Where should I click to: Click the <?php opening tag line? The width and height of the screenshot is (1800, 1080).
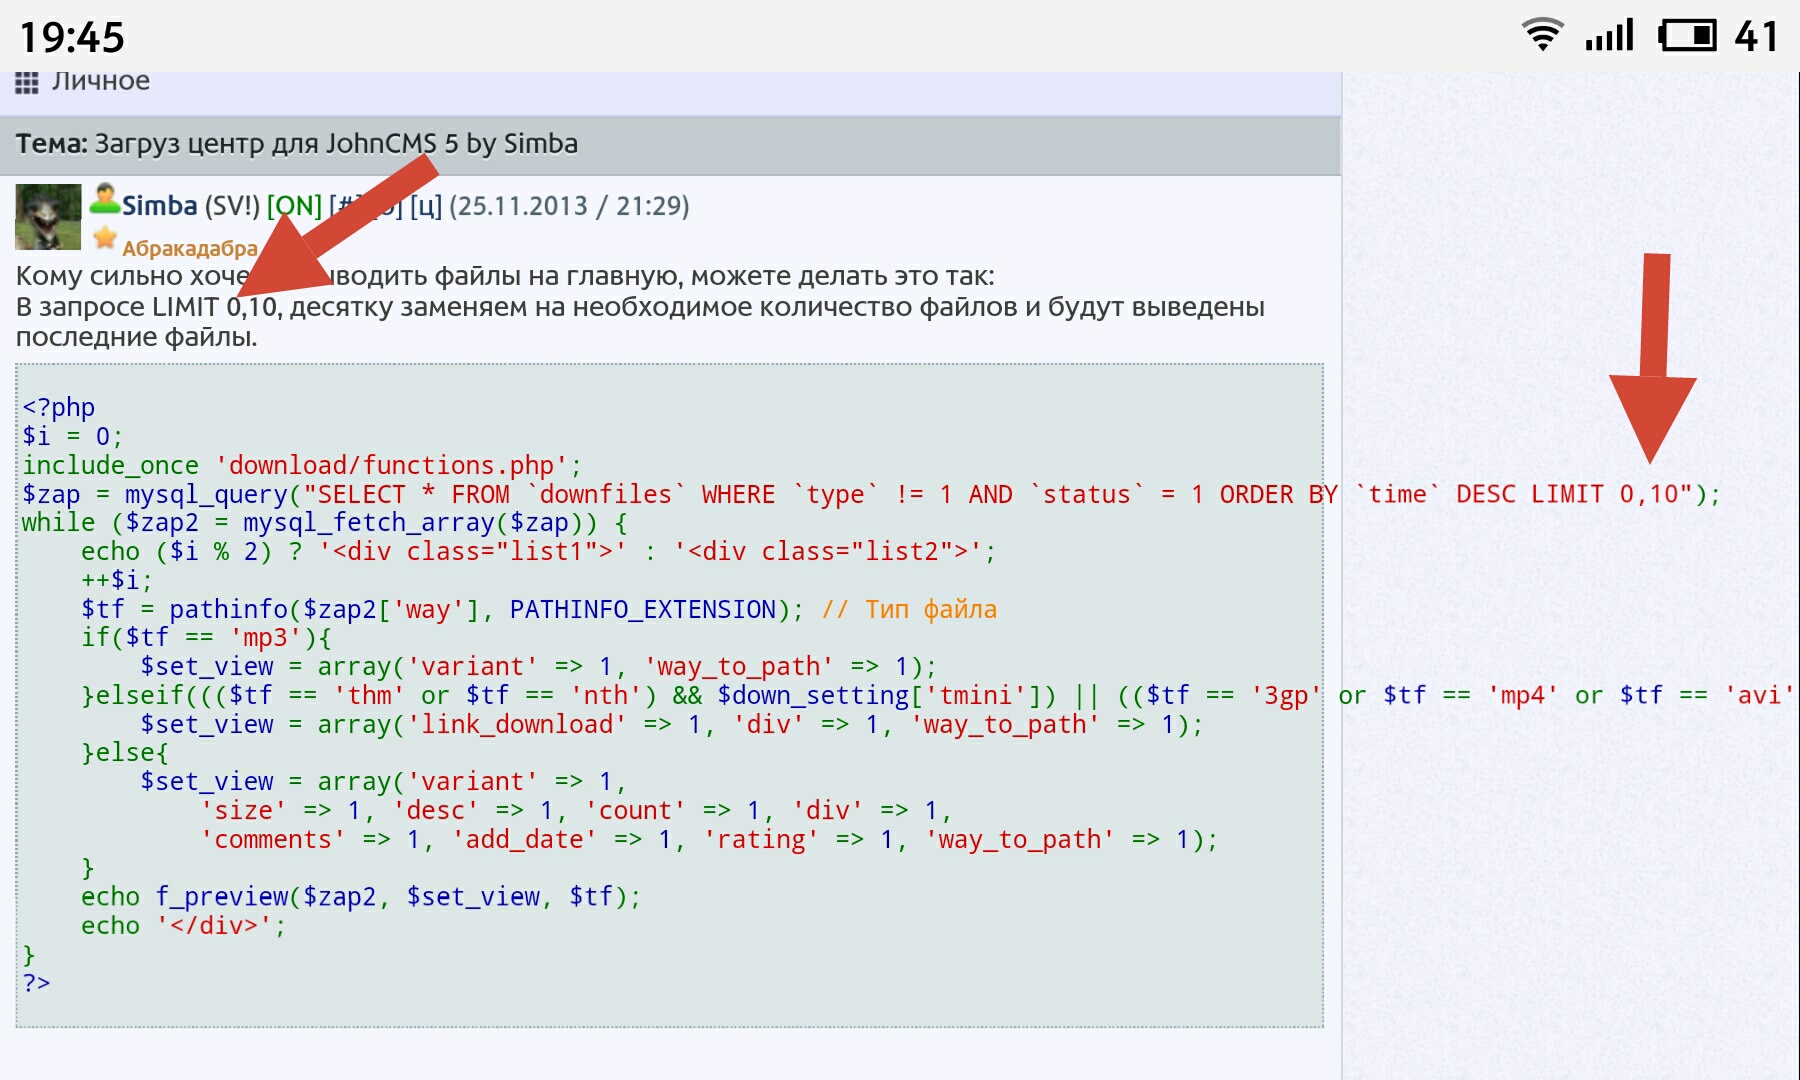point(59,407)
